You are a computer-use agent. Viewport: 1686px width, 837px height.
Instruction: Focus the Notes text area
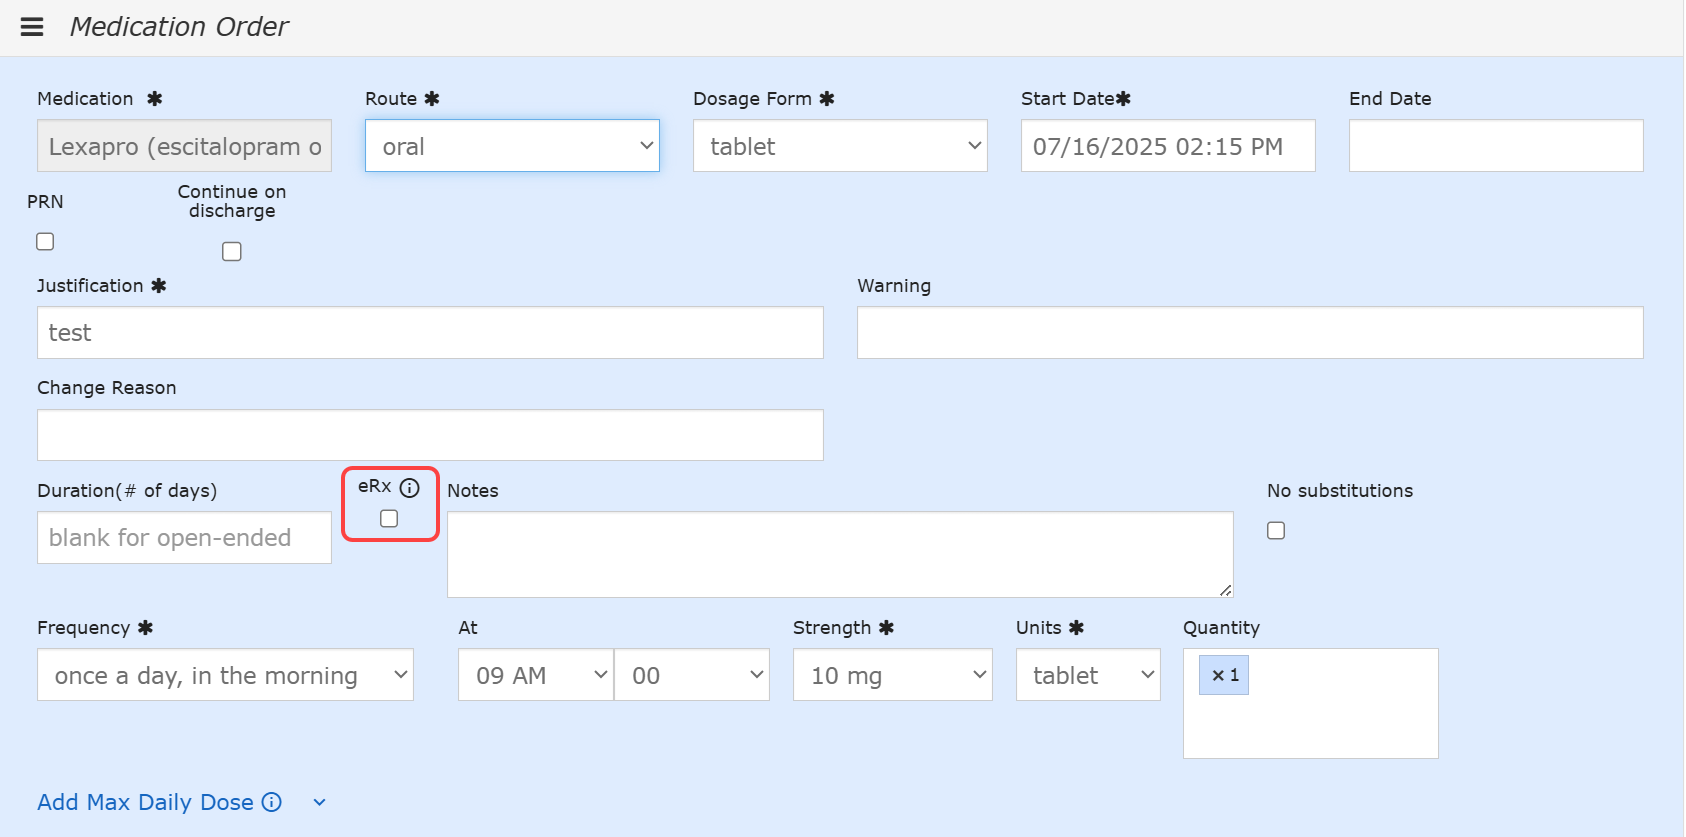(839, 555)
